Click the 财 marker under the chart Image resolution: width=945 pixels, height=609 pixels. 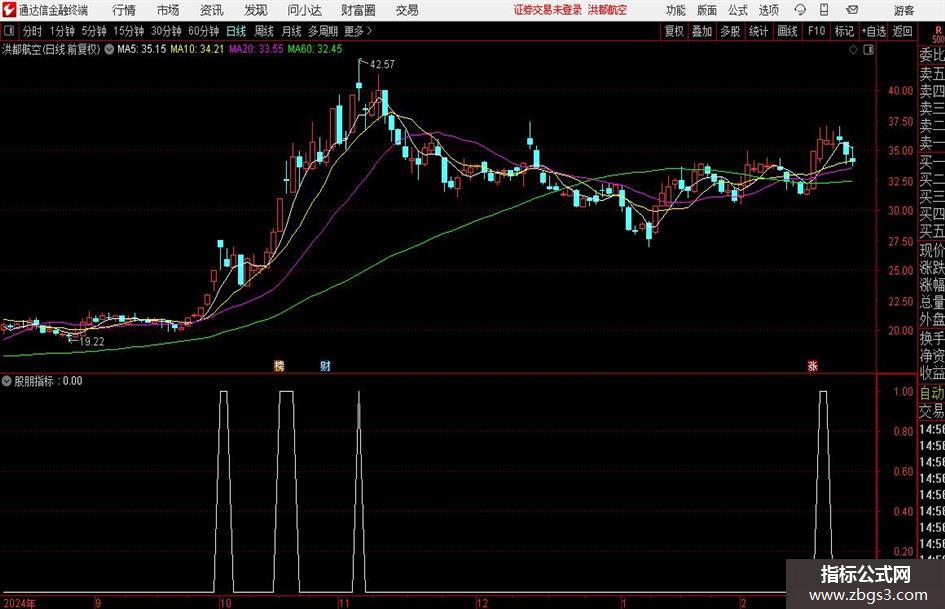pos(325,365)
